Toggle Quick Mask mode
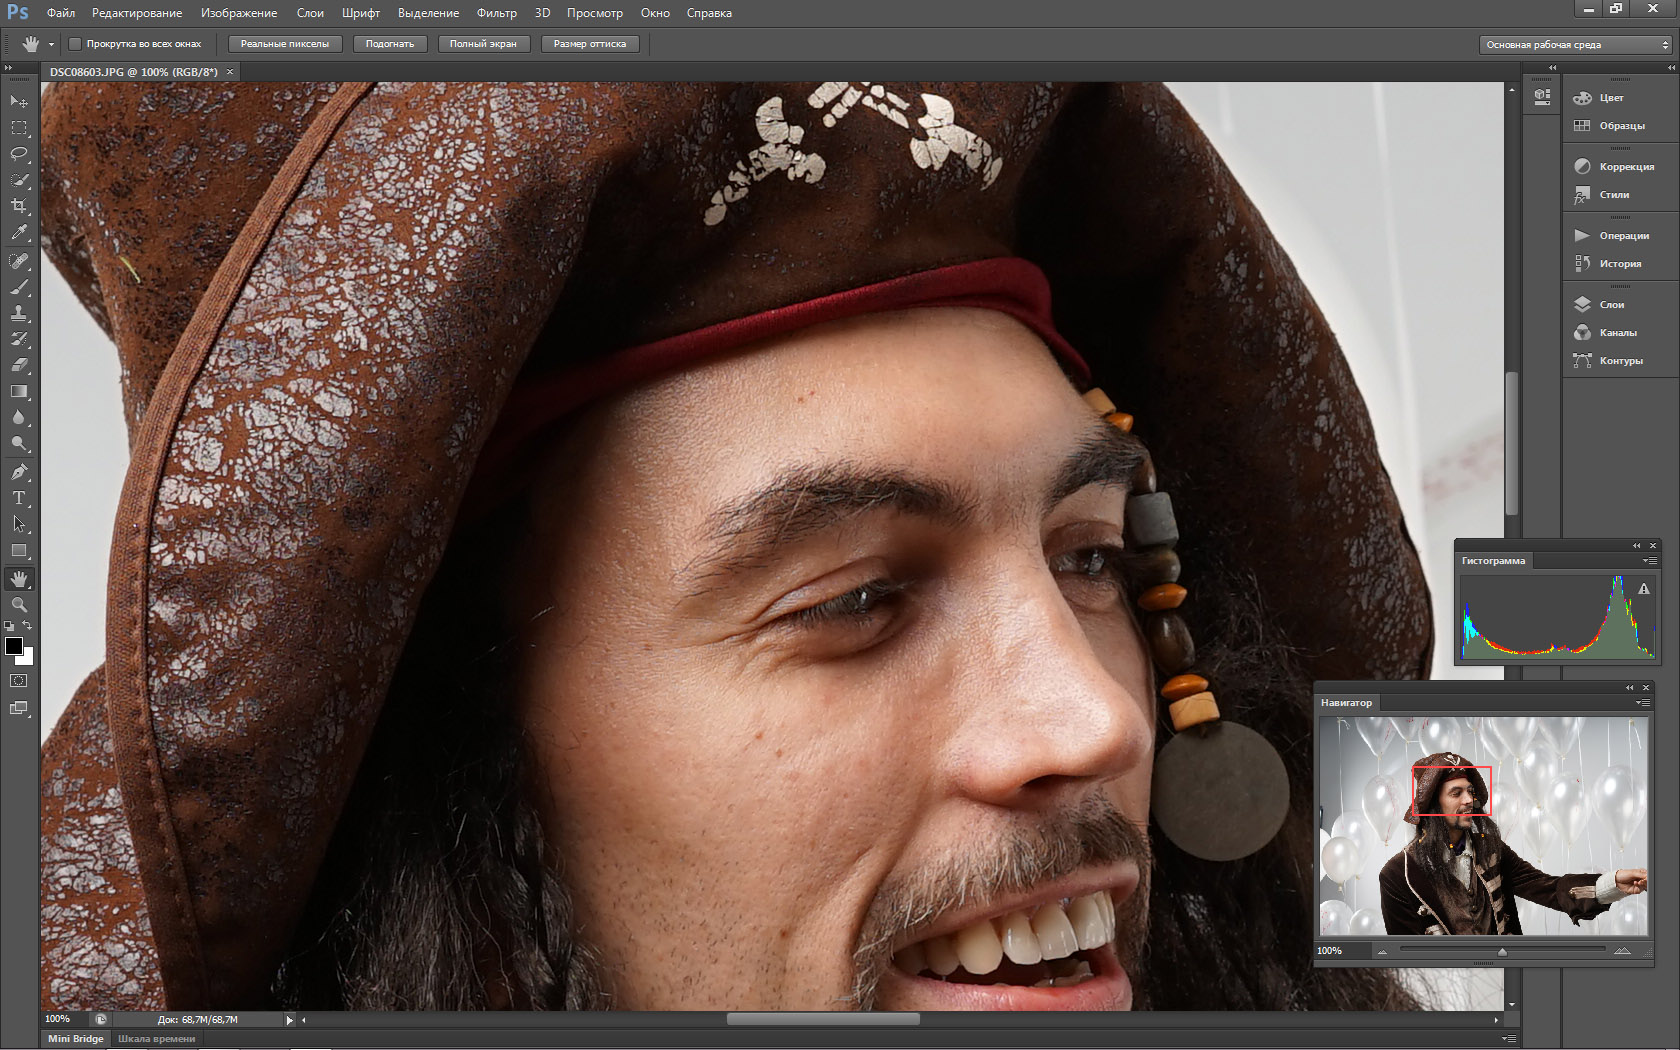Viewport: 1680px width, 1050px height. click(19, 681)
